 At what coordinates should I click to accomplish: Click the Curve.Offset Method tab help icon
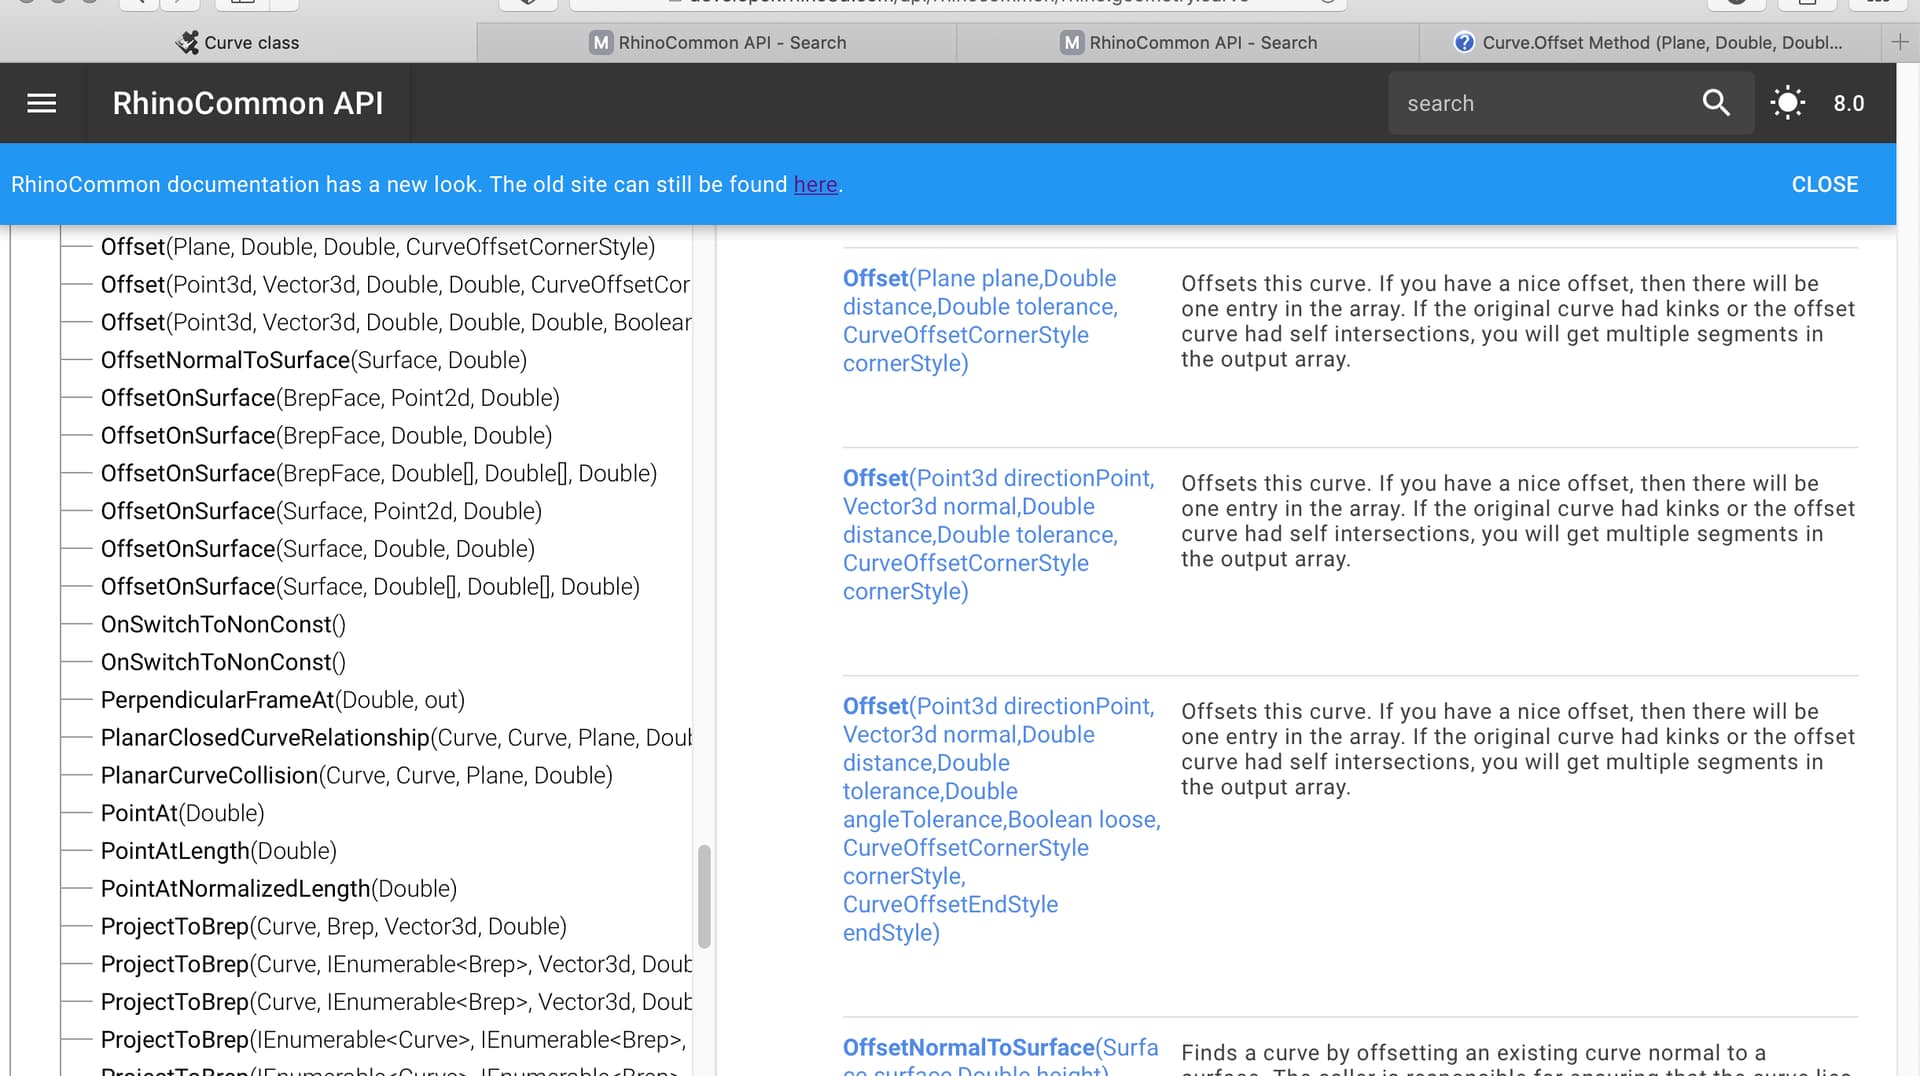click(1463, 42)
